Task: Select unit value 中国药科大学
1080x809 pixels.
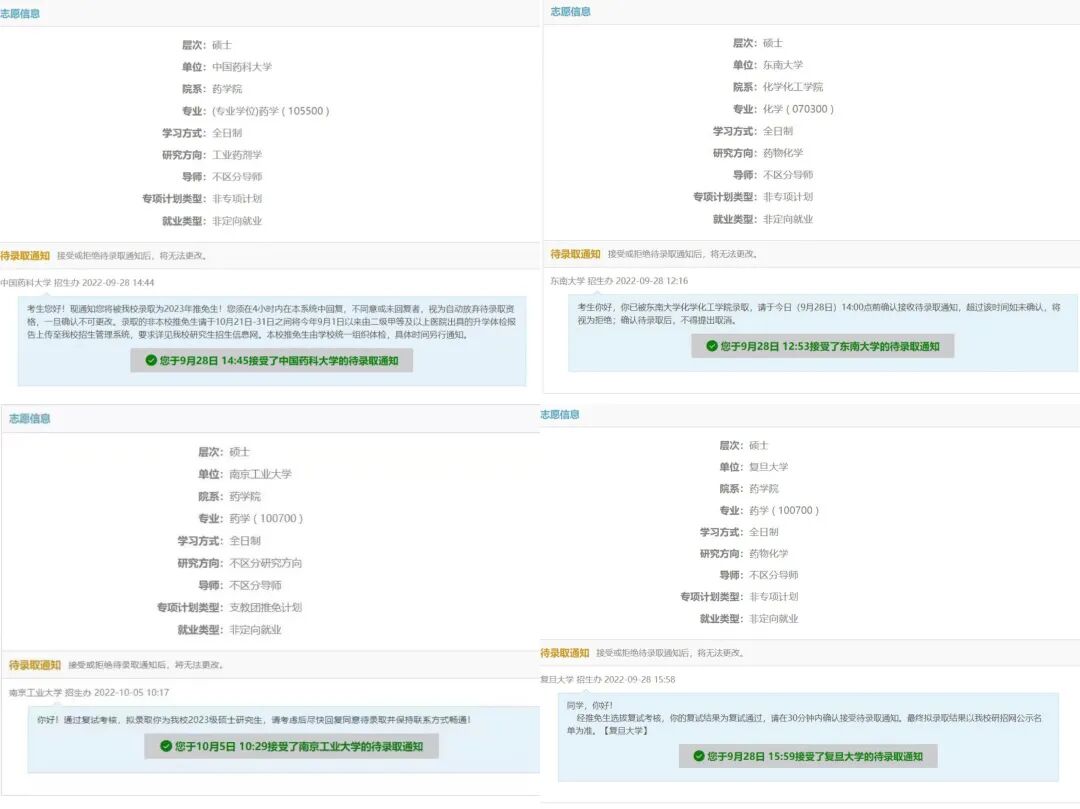Action: (x=242, y=67)
